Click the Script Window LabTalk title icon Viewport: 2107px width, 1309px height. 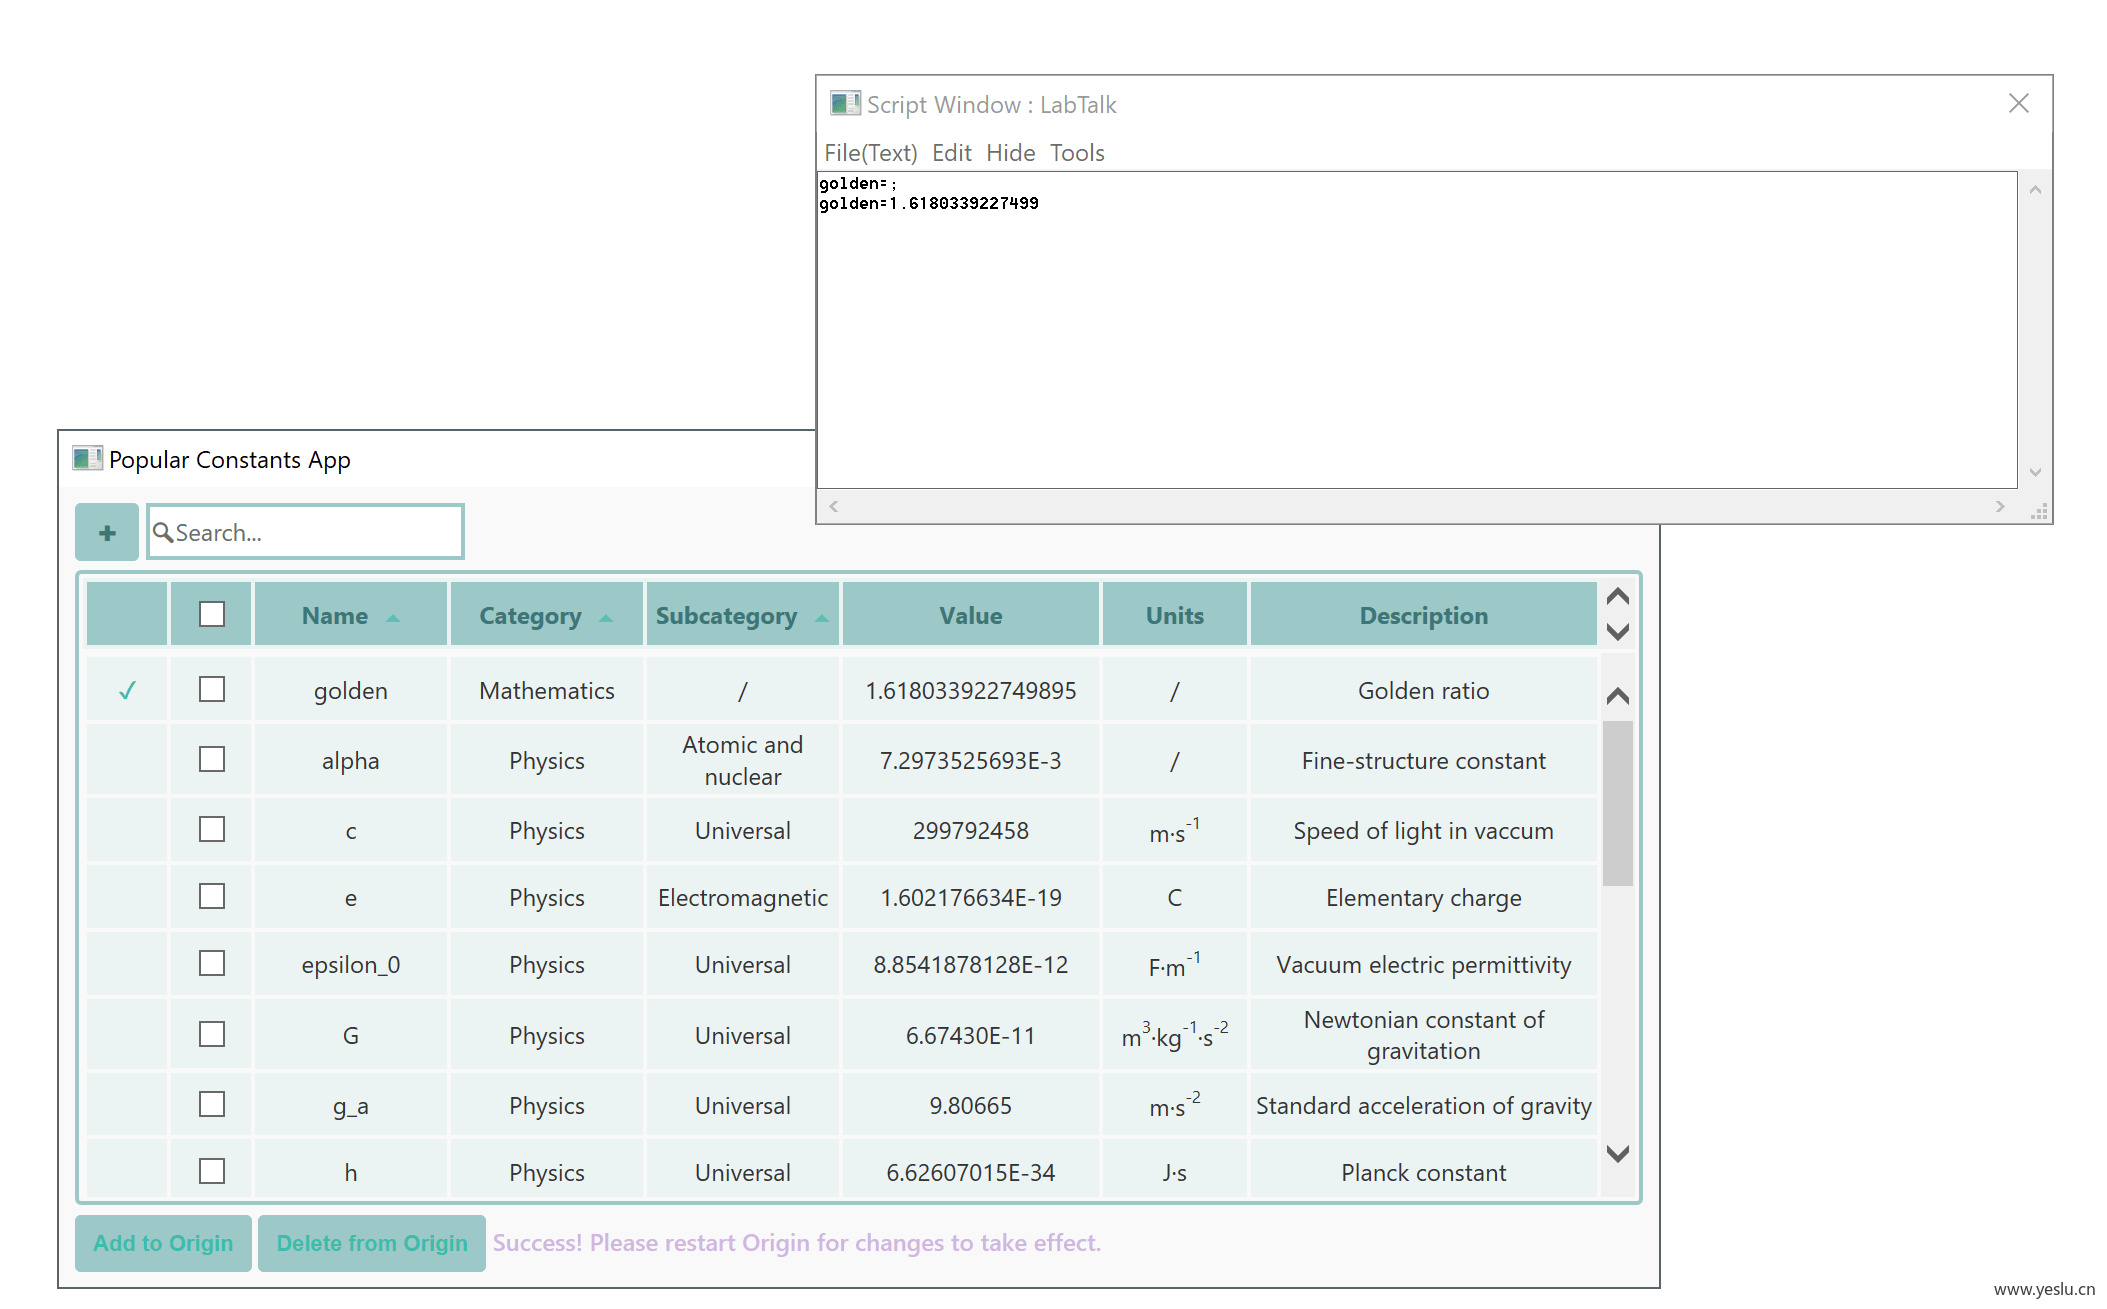click(x=845, y=104)
